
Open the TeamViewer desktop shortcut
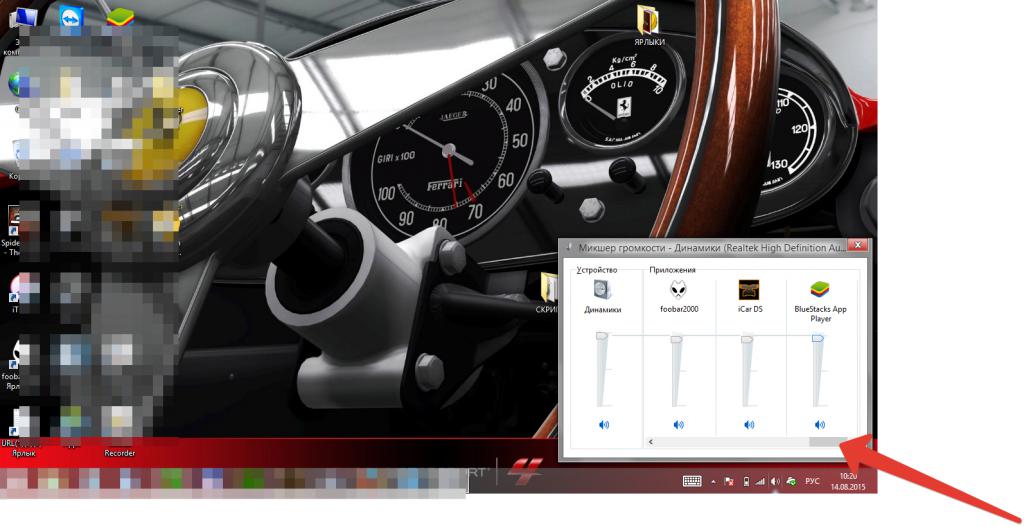pyautogui.click(x=71, y=19)
